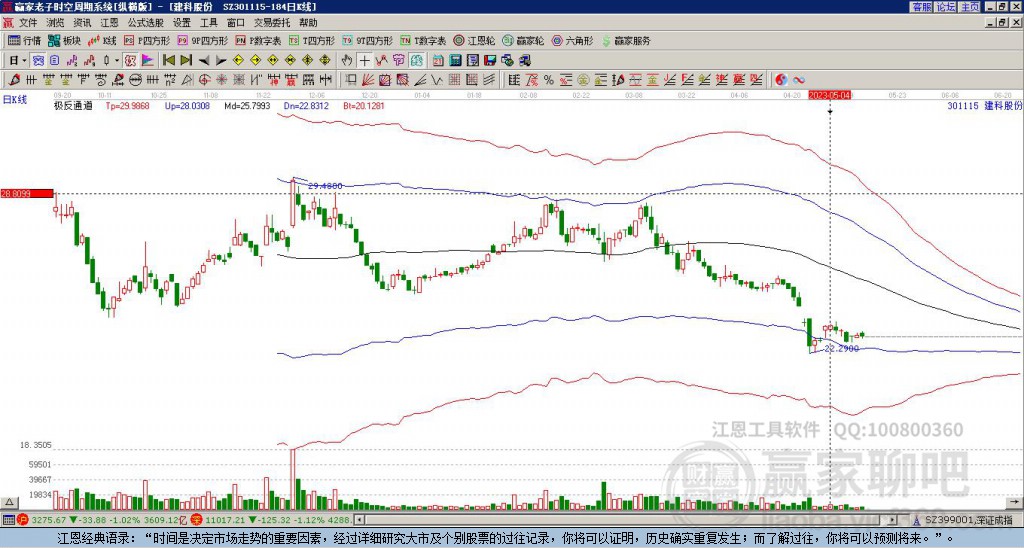Image resolution: width=1024 pixels, height=548 pixels.
Task: Open the 江恩 menu
Action: click(109, 23)
